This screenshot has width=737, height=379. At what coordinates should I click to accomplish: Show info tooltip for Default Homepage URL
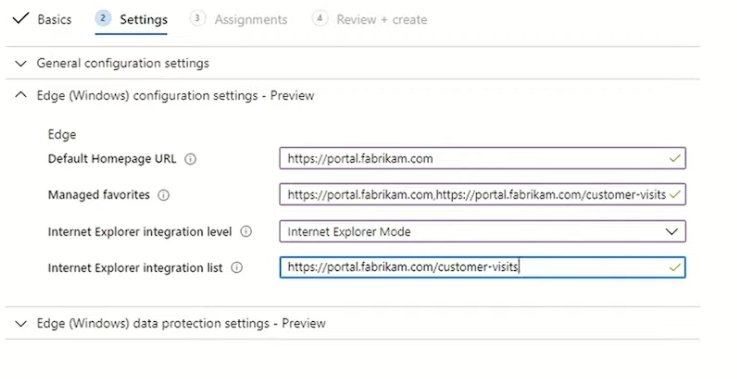click(x=190, y=159)
